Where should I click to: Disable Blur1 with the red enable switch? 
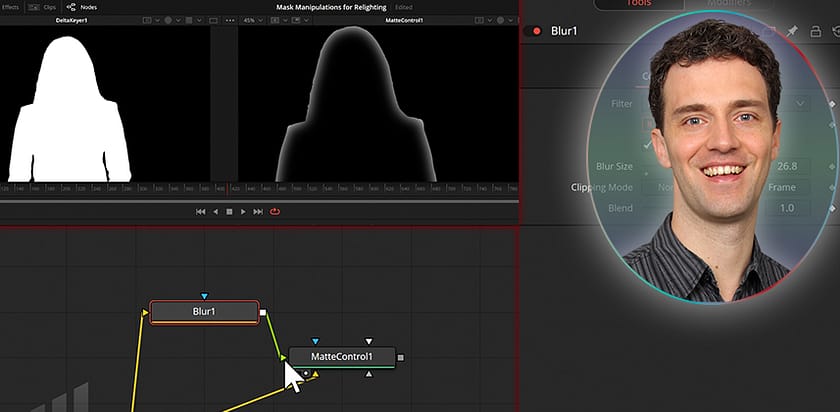[533, 31]
